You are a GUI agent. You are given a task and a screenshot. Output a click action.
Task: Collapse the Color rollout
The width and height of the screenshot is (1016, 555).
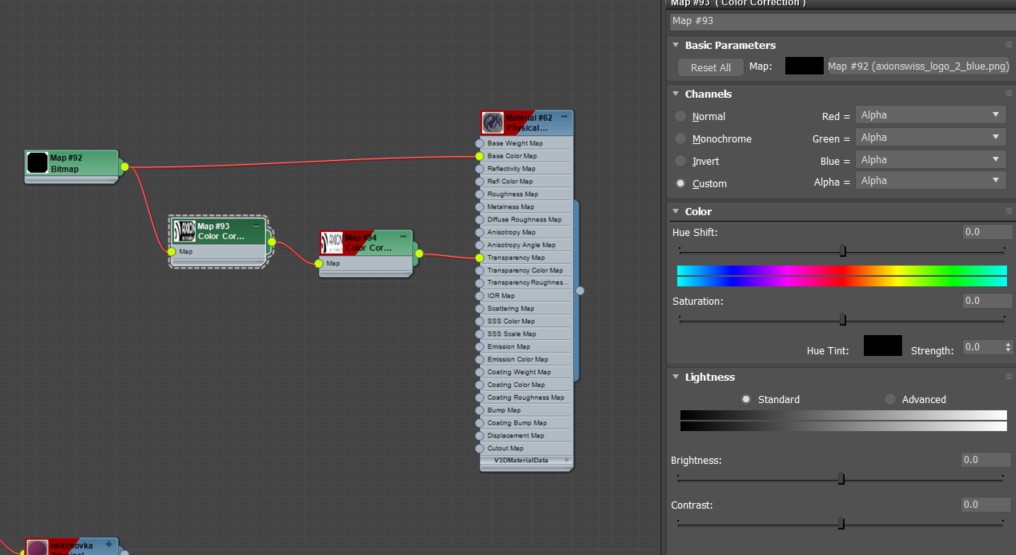[x=676, y=211]
